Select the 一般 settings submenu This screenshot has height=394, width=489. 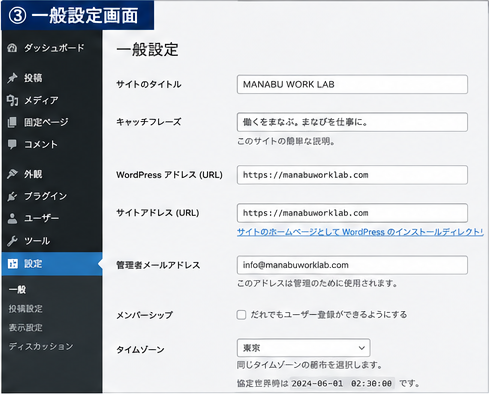click(x=17, y=289)
